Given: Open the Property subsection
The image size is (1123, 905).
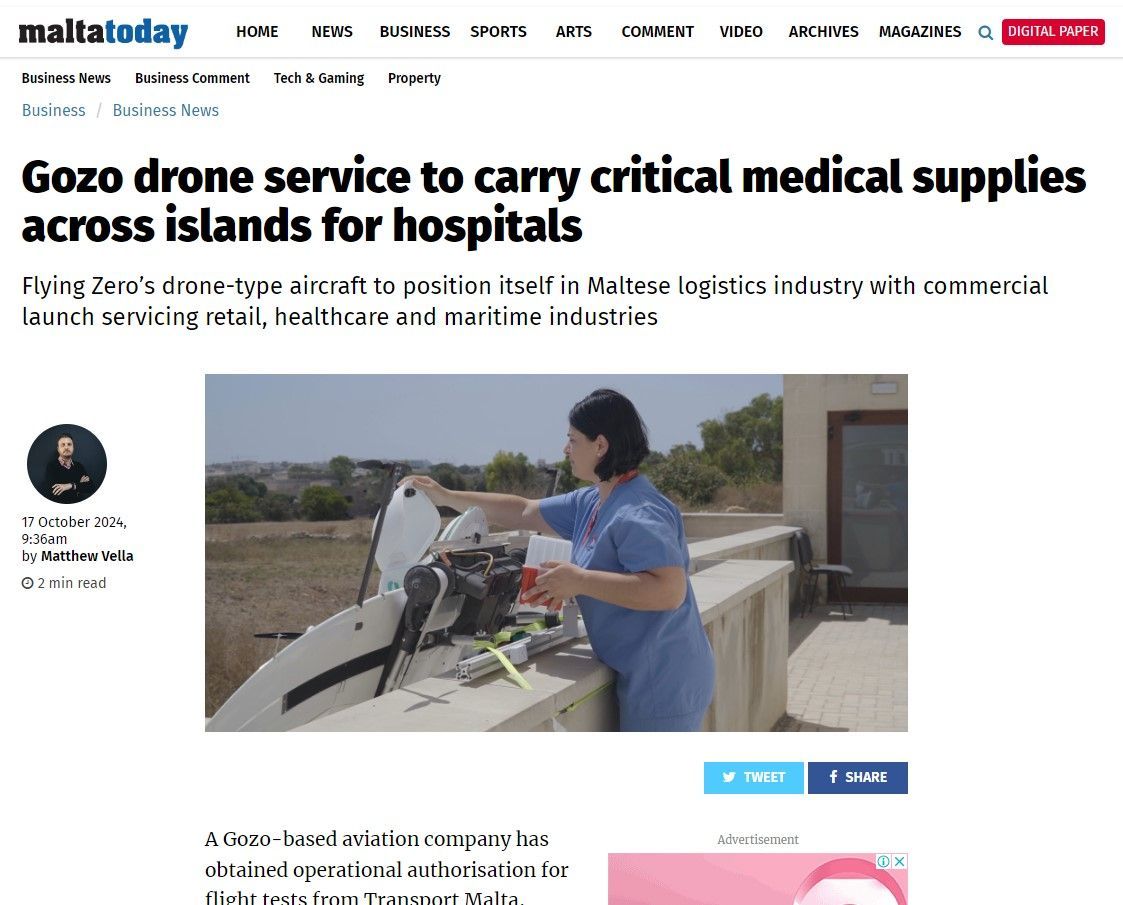Looking at the screenshot, I should point(414,78).
